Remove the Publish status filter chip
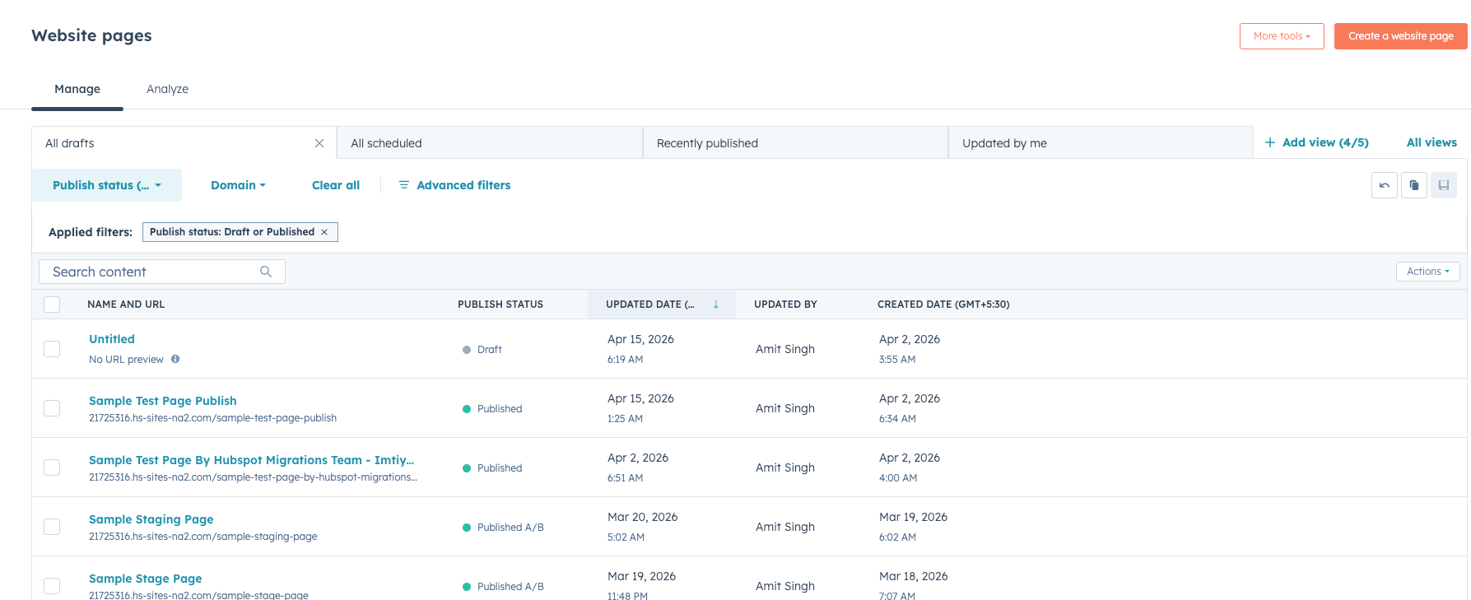The image size is (1471, 600). pyautogui.click(x=324, y=232)
